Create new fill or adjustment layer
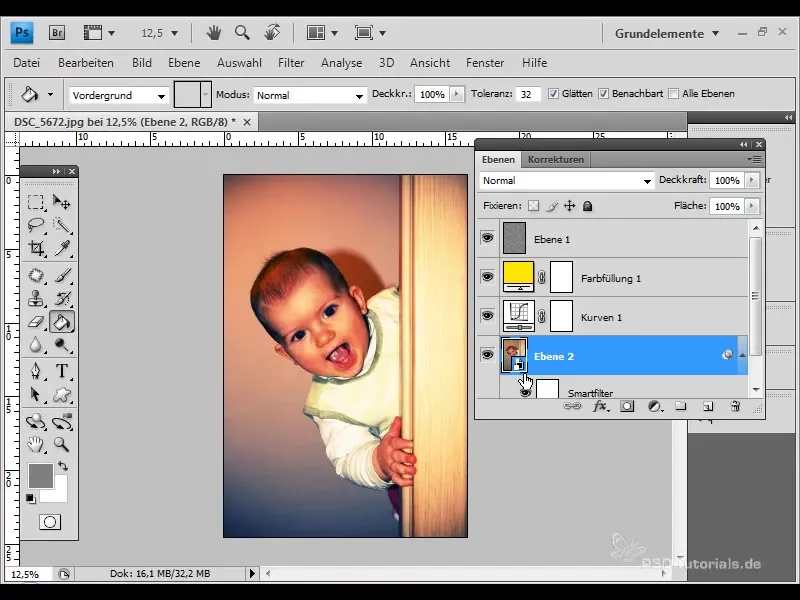The height and width of the screenshot is (600, 800). click(655, 406)
